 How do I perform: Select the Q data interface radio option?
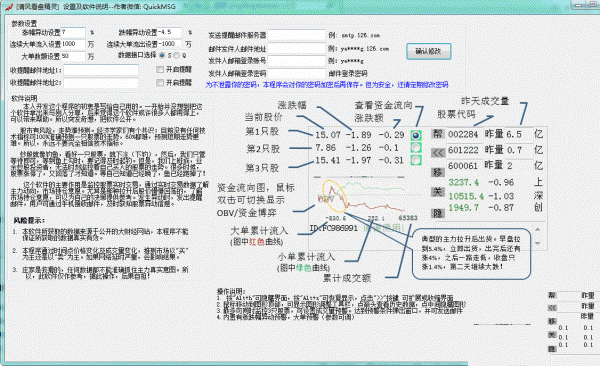[176, 56]
